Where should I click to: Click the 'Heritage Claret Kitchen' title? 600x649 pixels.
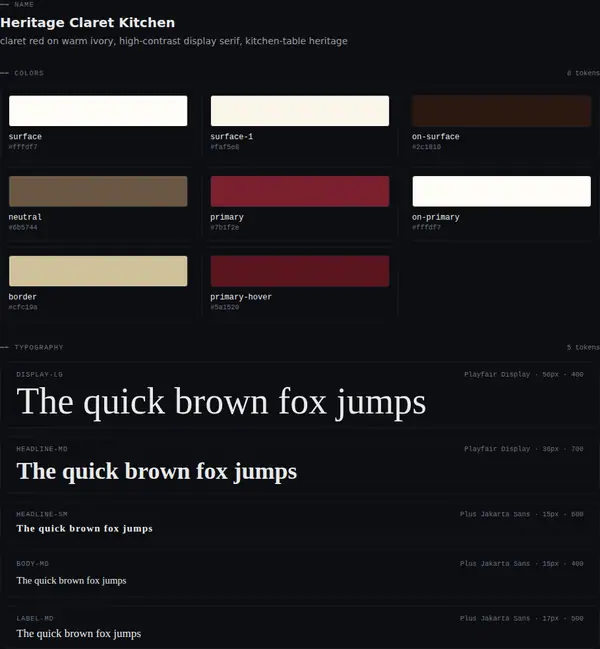point(88,22)
